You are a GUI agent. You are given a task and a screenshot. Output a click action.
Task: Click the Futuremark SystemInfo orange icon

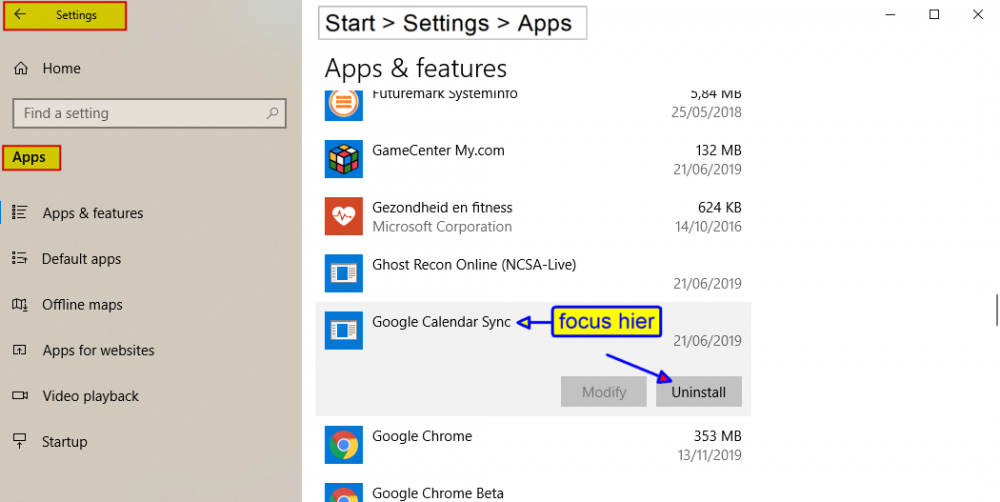[x=344, y=102]
